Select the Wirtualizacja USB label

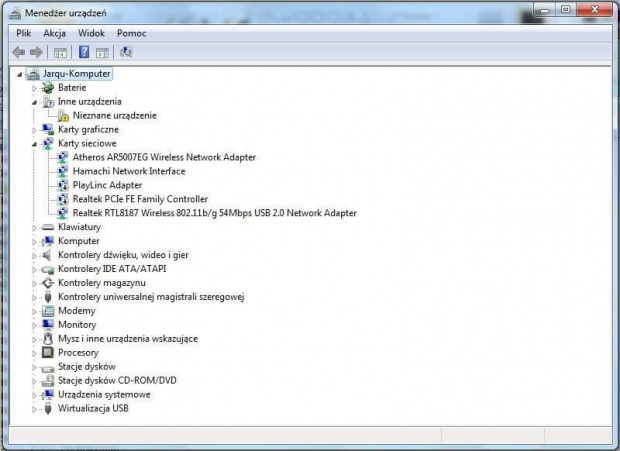(93, 408)
